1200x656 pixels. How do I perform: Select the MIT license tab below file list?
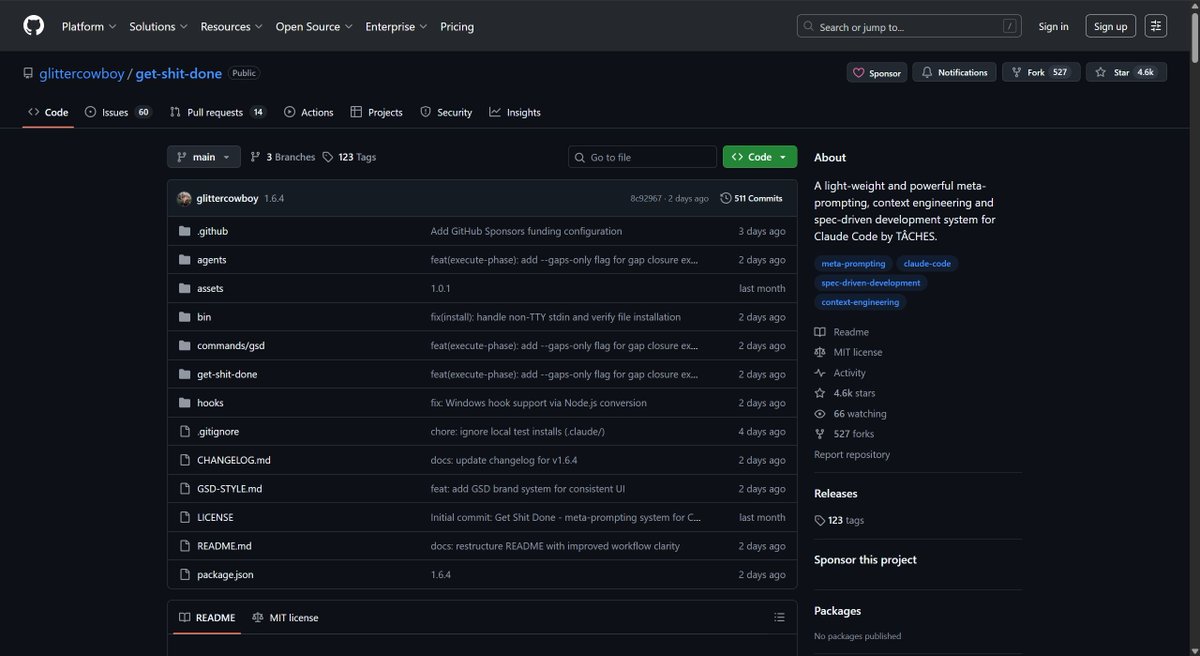point(286,618)
